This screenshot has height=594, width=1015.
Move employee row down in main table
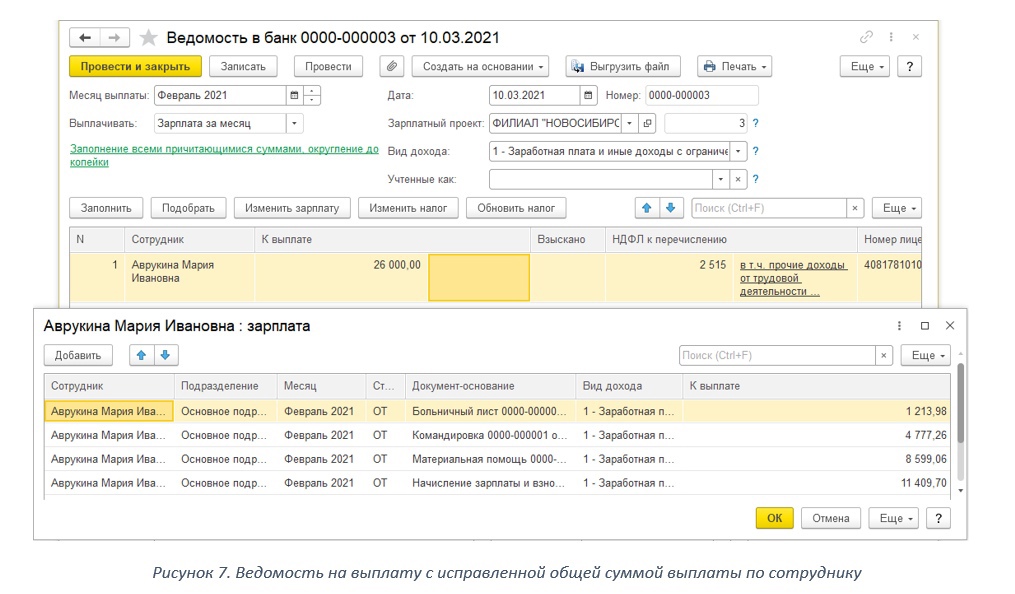click(671, 208)
